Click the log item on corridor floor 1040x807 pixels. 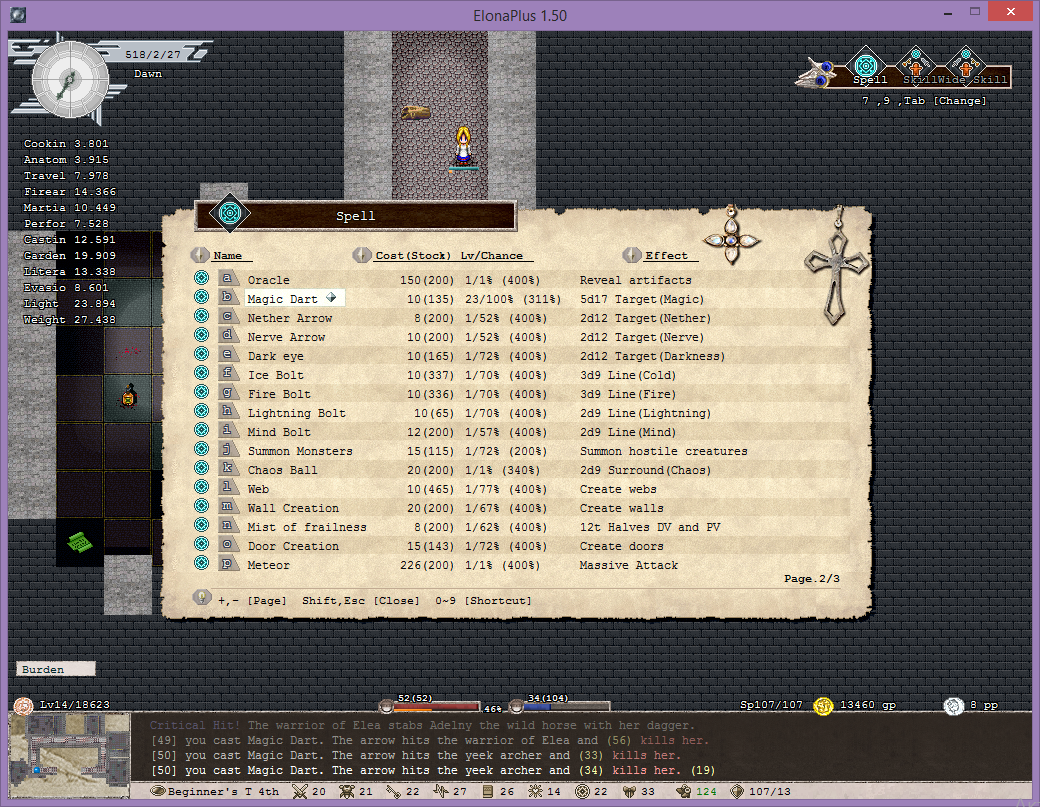tap(416, 112)
